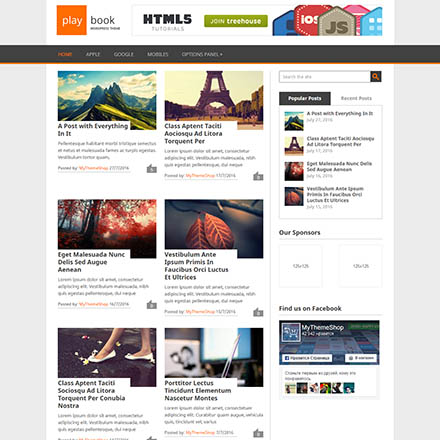Click MyThemeShop author link under red forest post

[93, 304]
